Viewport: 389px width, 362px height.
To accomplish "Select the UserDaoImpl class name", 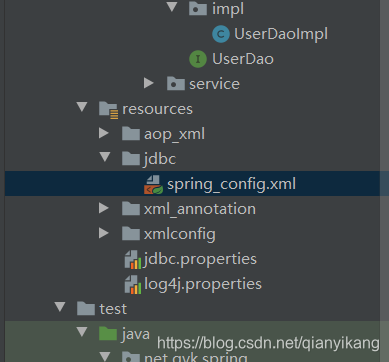I will 281,34.
